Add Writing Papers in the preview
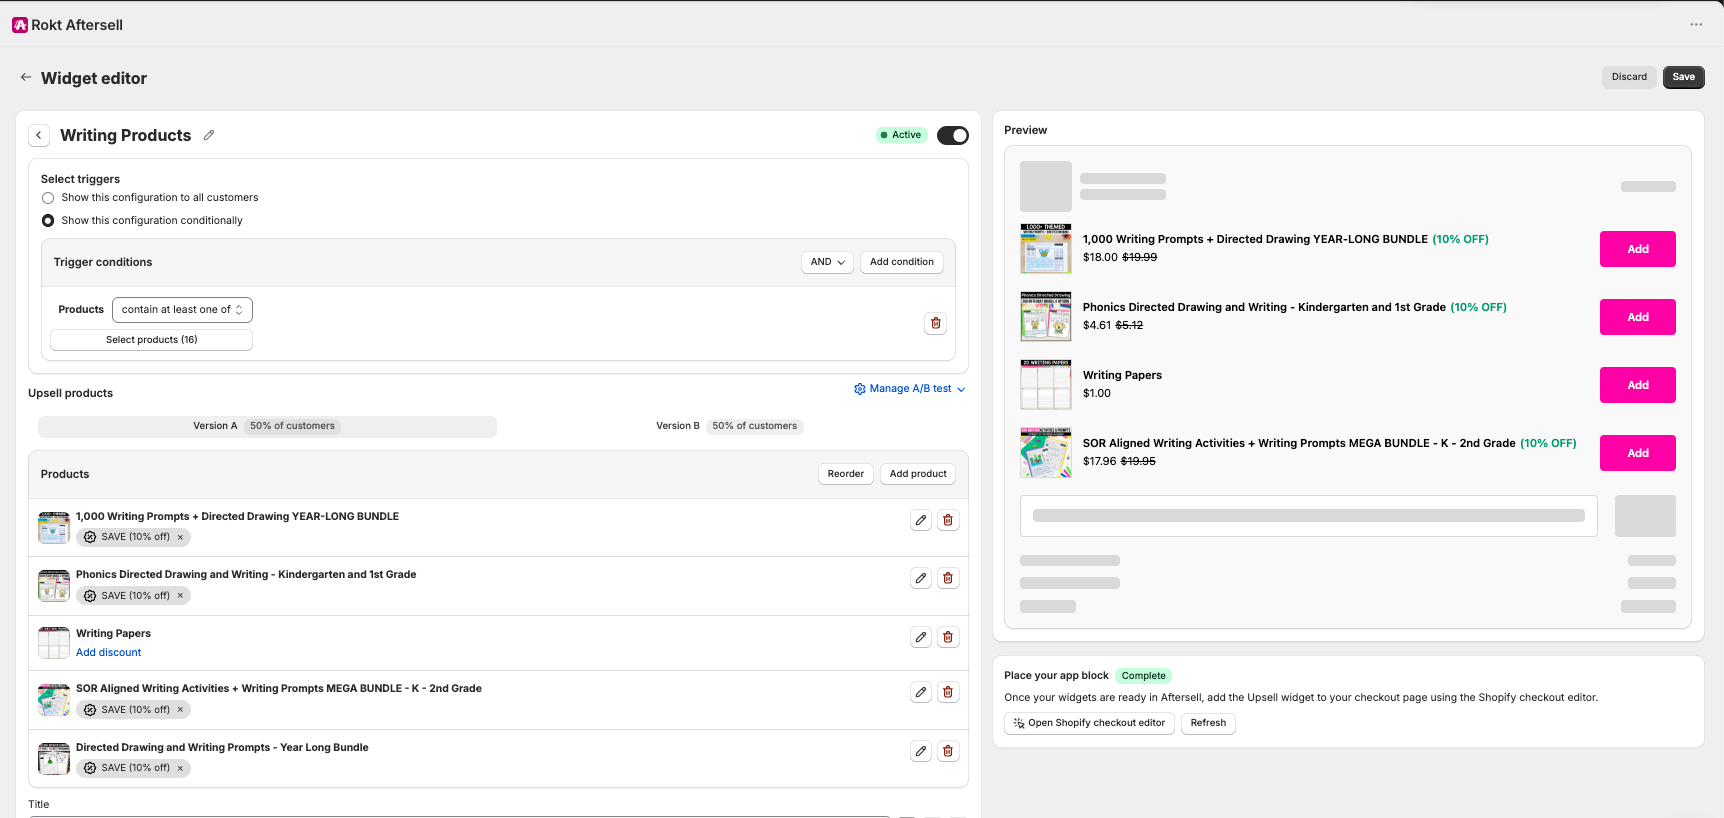 coord(1637,385)
